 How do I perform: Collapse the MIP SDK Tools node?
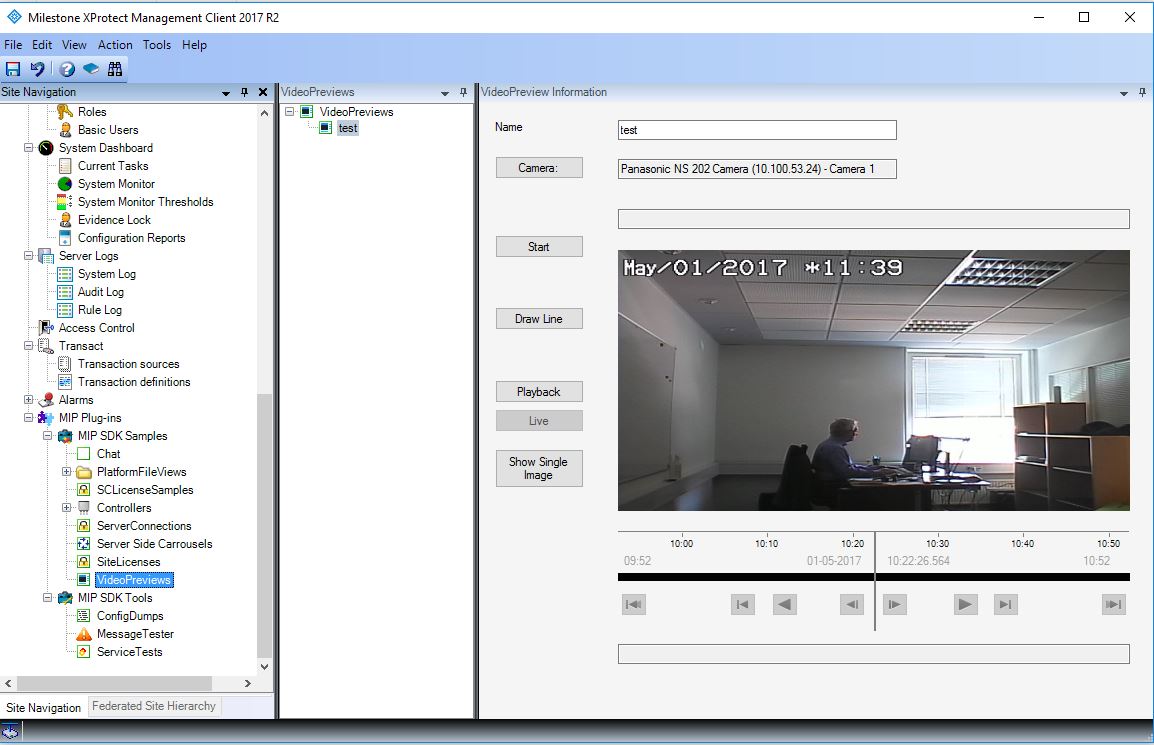(47, 598)
